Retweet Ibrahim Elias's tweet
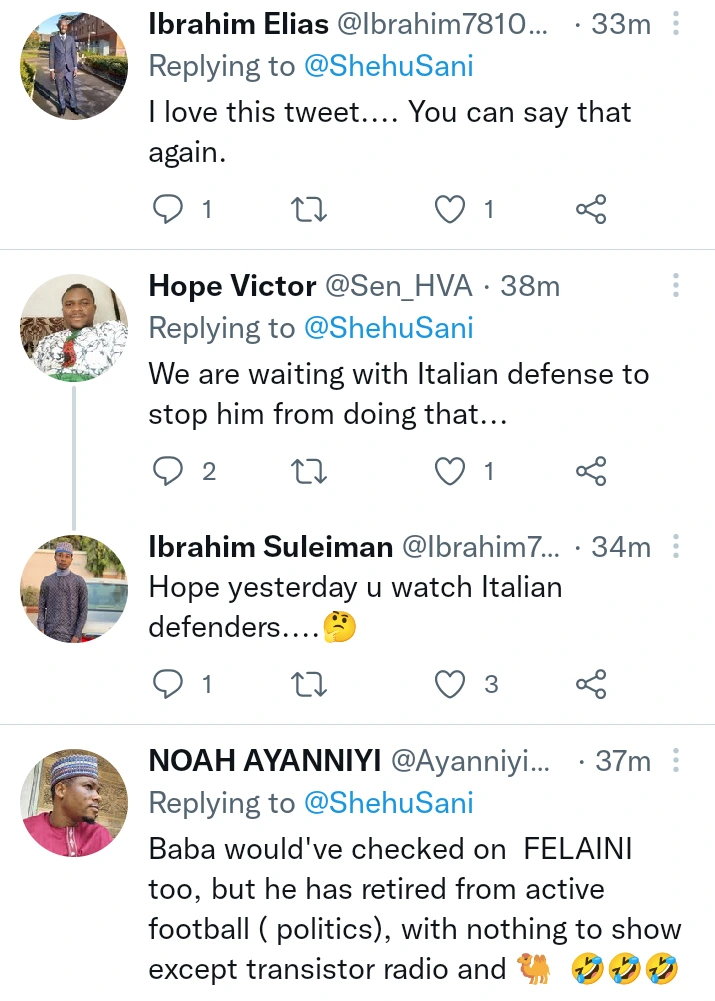The image size is (715, 1001). 308,210
